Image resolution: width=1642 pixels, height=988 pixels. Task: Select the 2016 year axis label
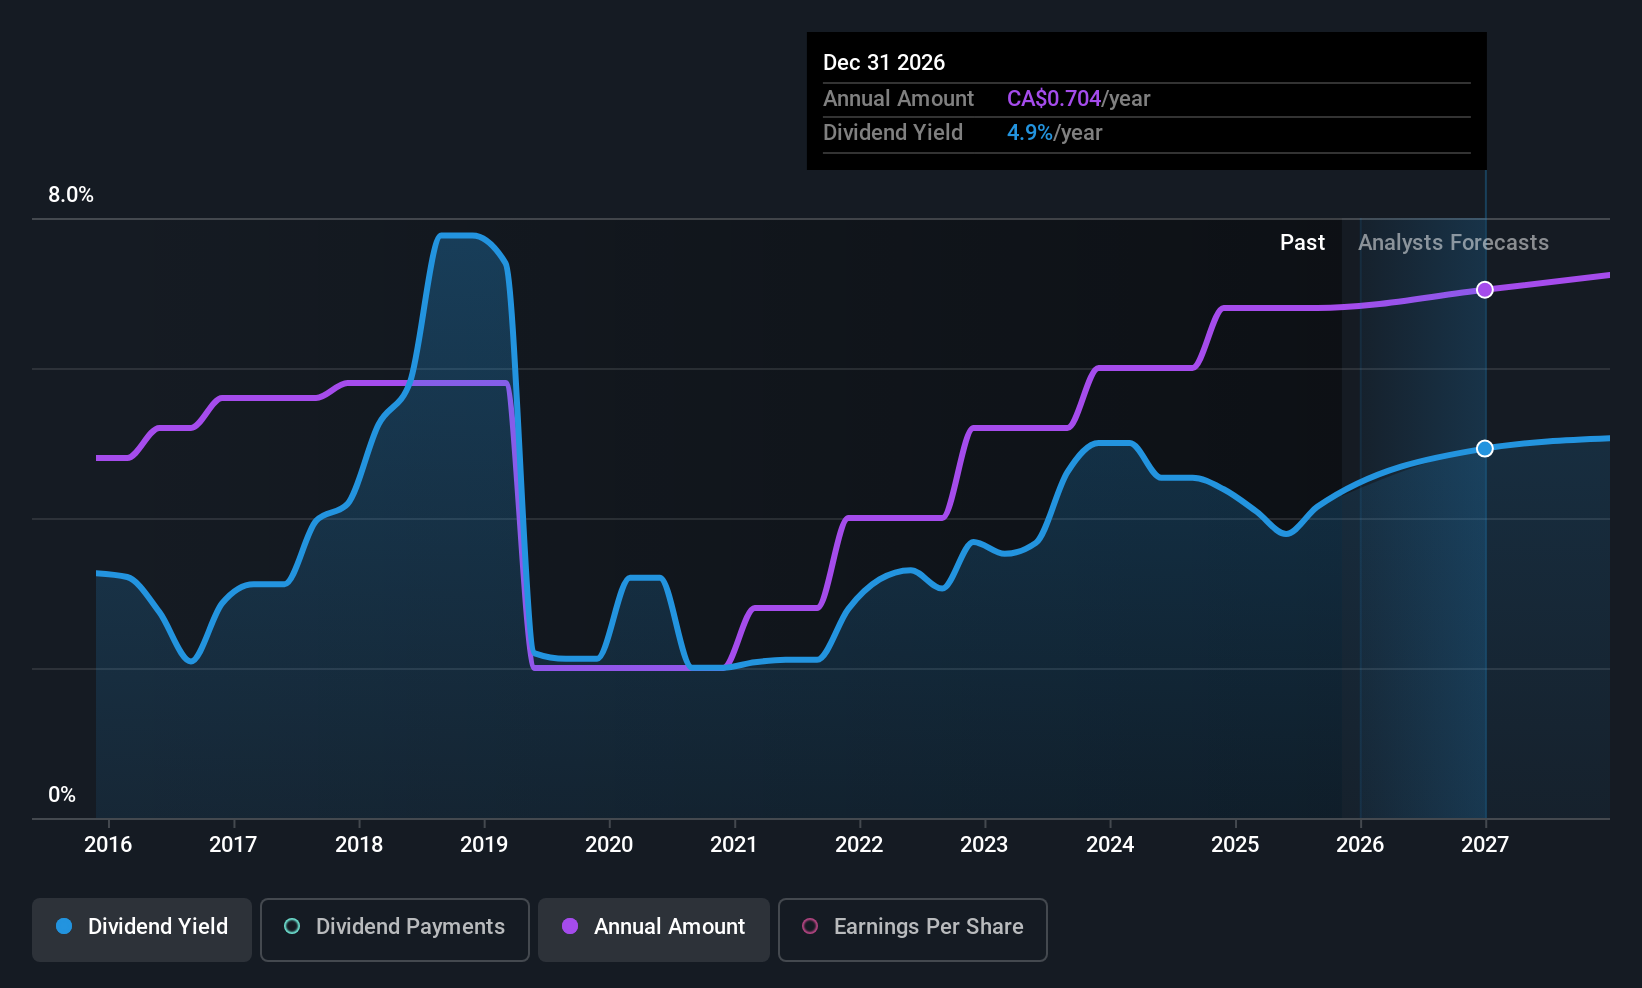coord(108,844)
